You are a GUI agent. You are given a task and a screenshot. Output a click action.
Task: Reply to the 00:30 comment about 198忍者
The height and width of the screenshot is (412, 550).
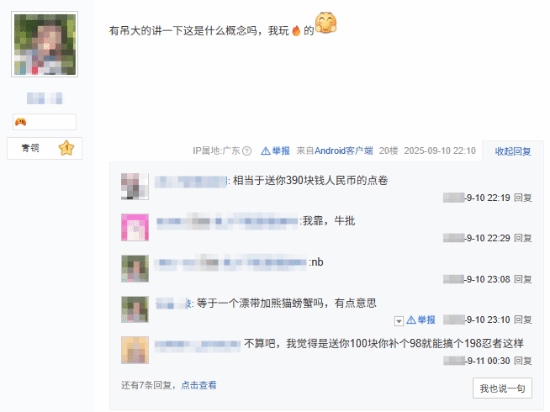(x=523, y=361)
